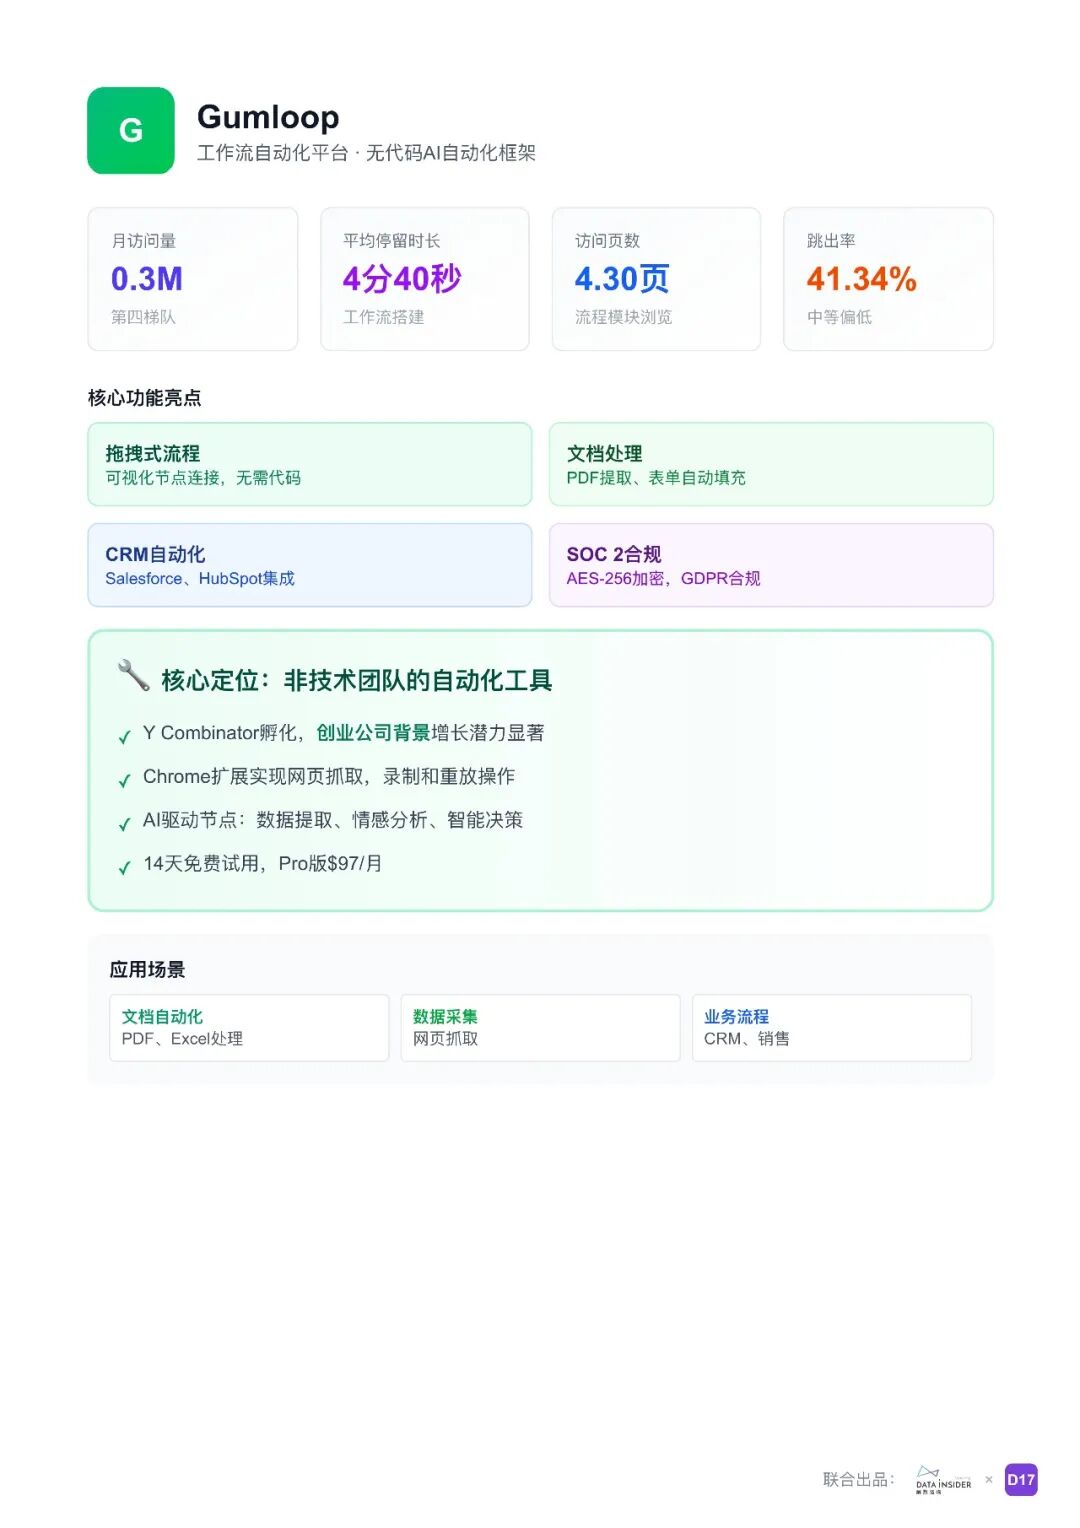Click the text Salesforce、HubSpot集成

point(200,579)
